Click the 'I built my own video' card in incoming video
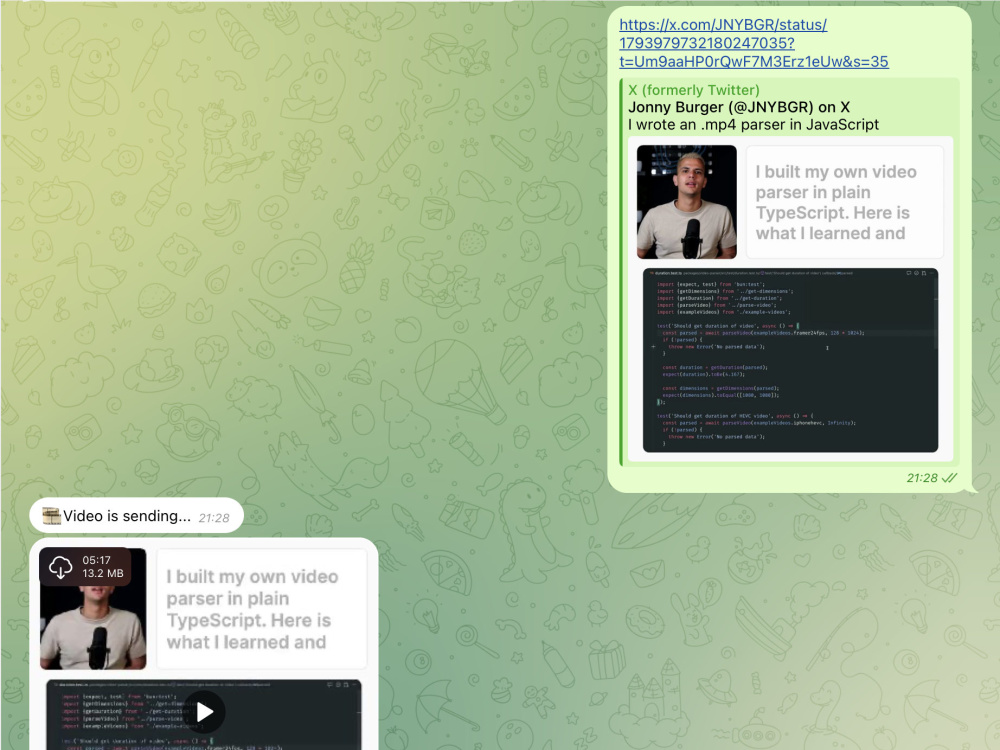 point(261,608)
